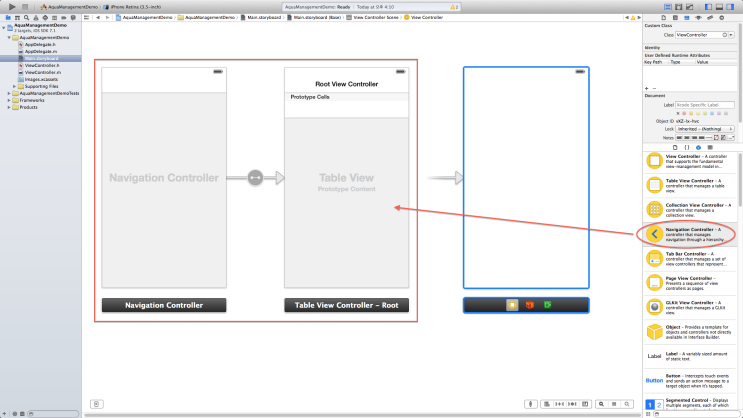Image resolution: width=743 pixels, height=418 pixels.
Task: Toggle the Navigator pane visibility
Action: [708, 7]
